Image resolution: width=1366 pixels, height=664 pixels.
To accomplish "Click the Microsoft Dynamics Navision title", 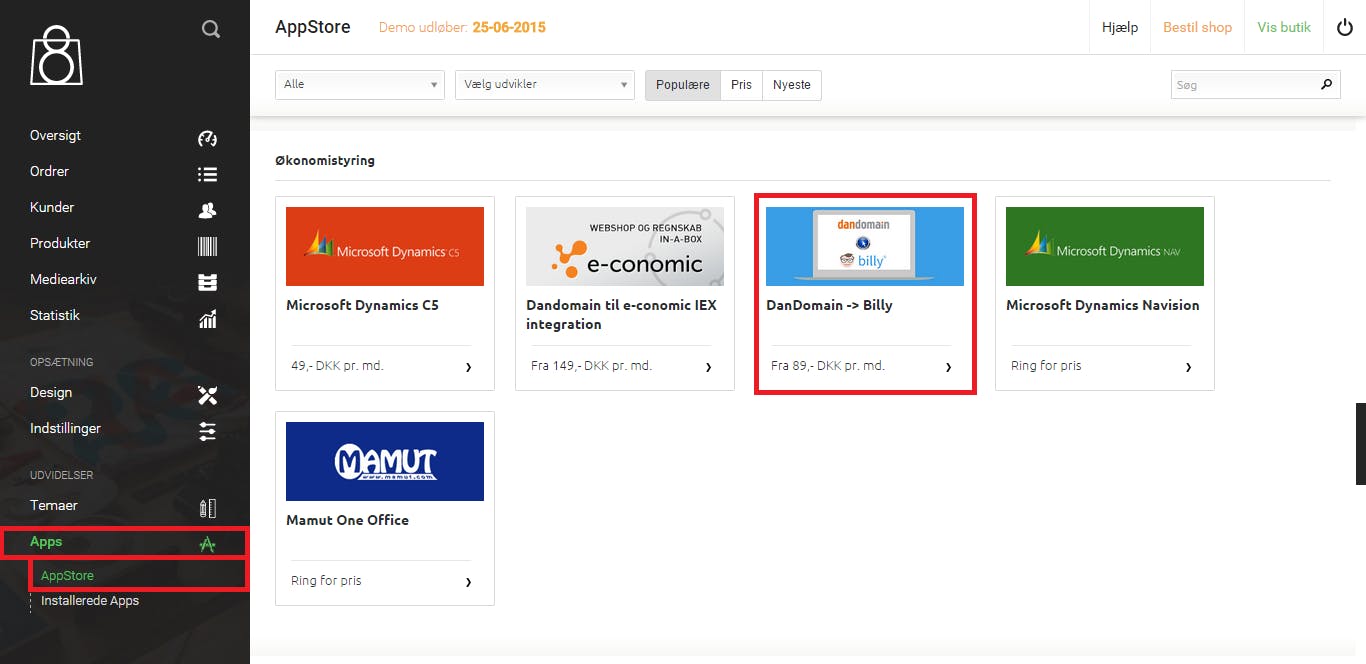I will pyautogui.click(x=1102, y=305).
